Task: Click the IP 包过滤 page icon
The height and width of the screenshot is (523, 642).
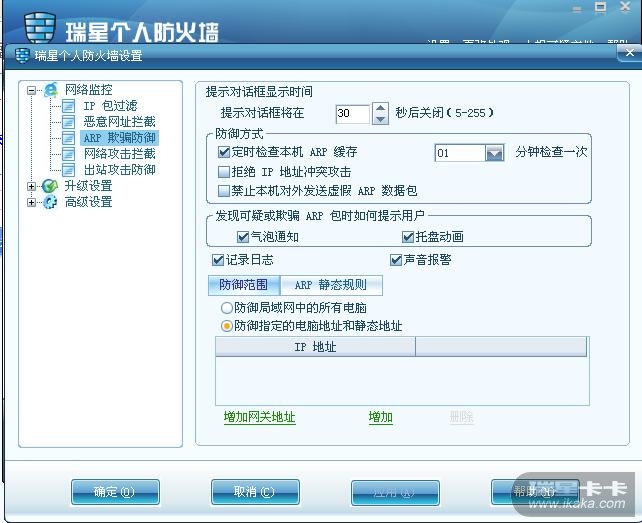Action: coord(68,106)
